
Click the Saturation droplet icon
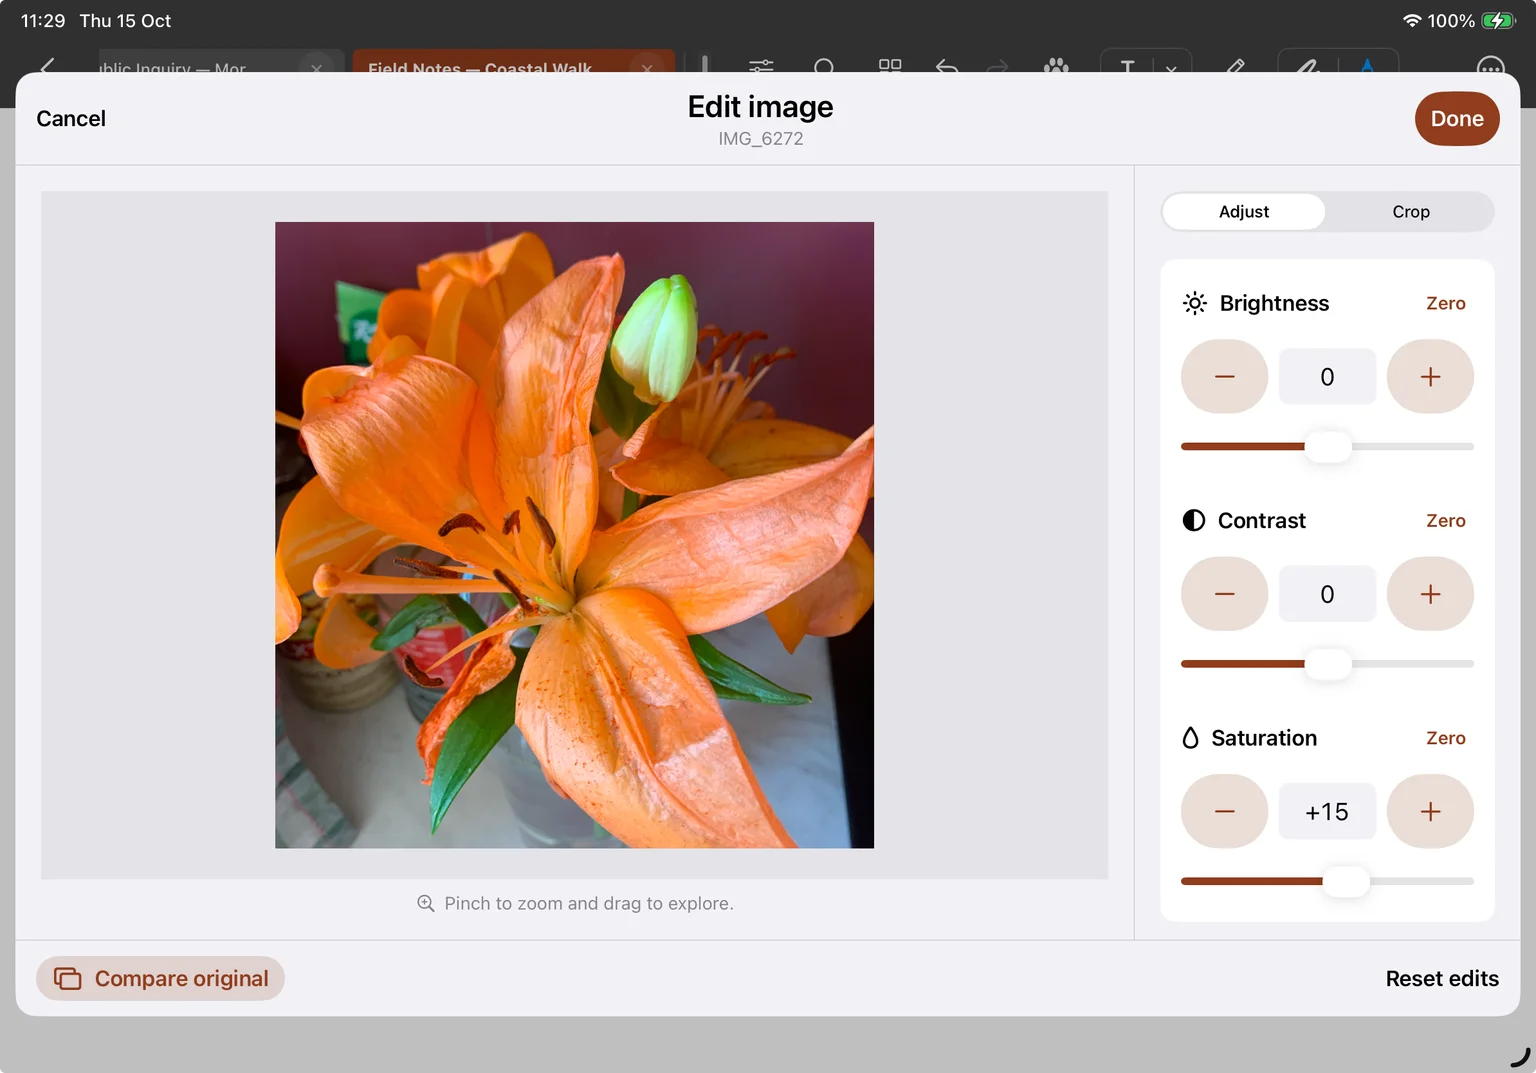tap(1190, 738)
